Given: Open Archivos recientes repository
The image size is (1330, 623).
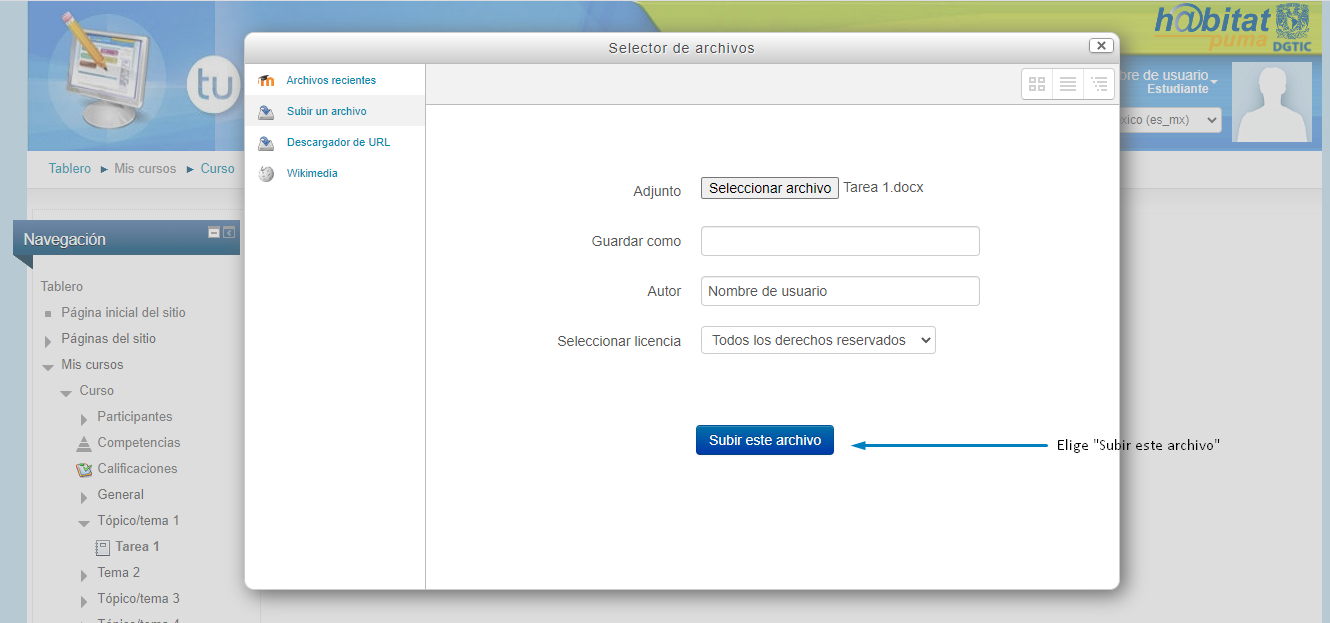Looking at the screenshot, I should (331, 80).
